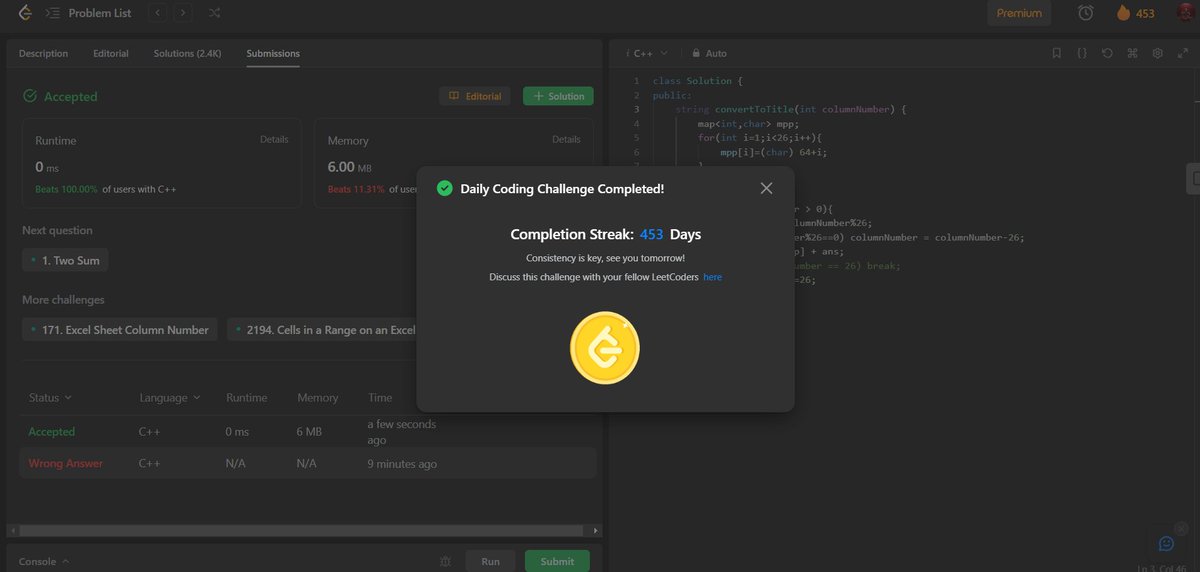1200x572 pixels.
Task: Go to previous problem arrow
Action: point(158,13)
